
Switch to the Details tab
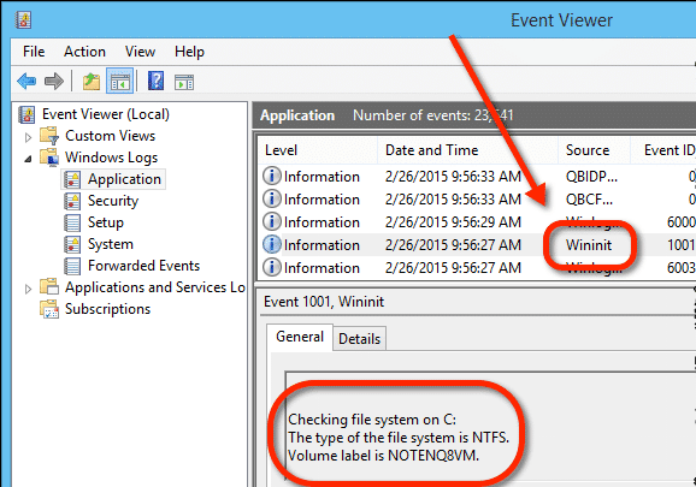click(359, 339)
